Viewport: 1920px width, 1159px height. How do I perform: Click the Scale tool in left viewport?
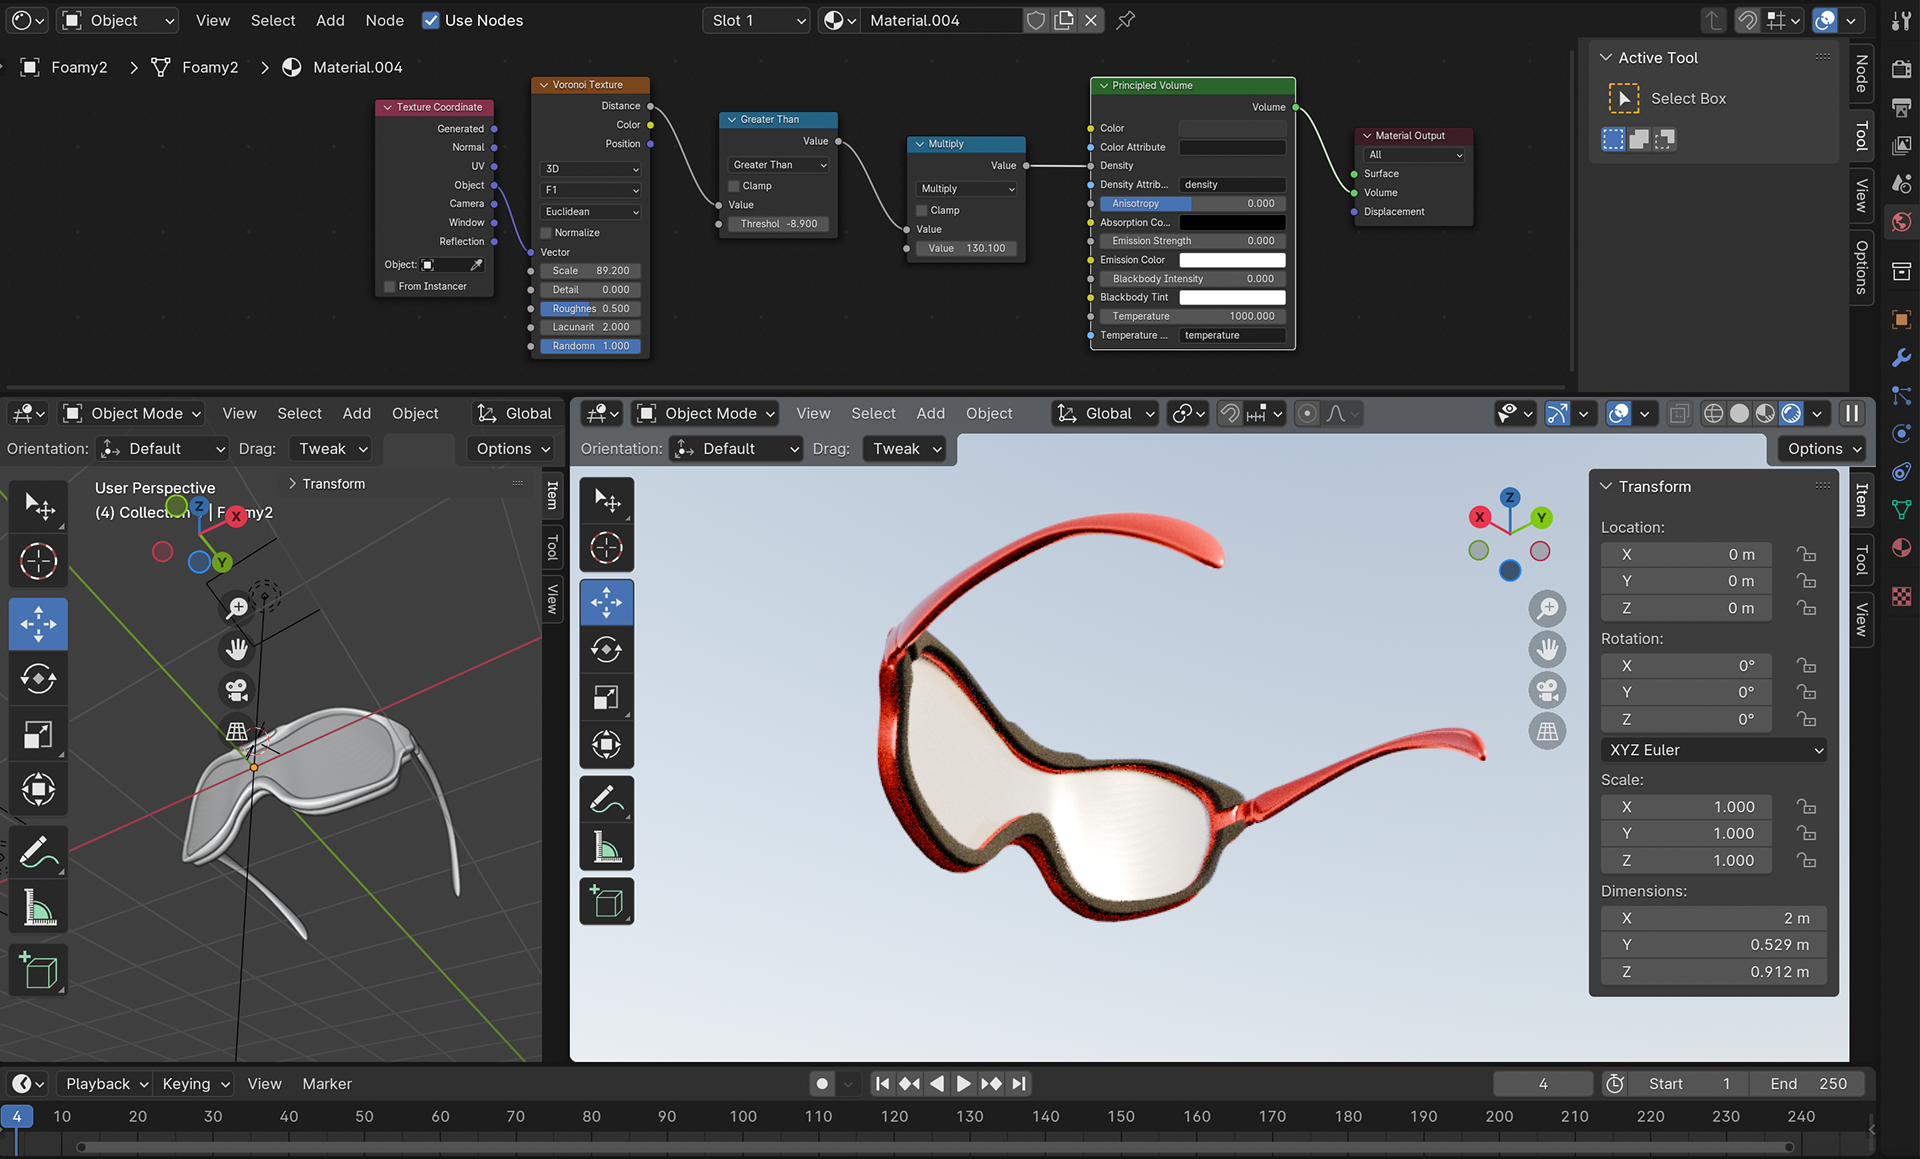(38, 736)
